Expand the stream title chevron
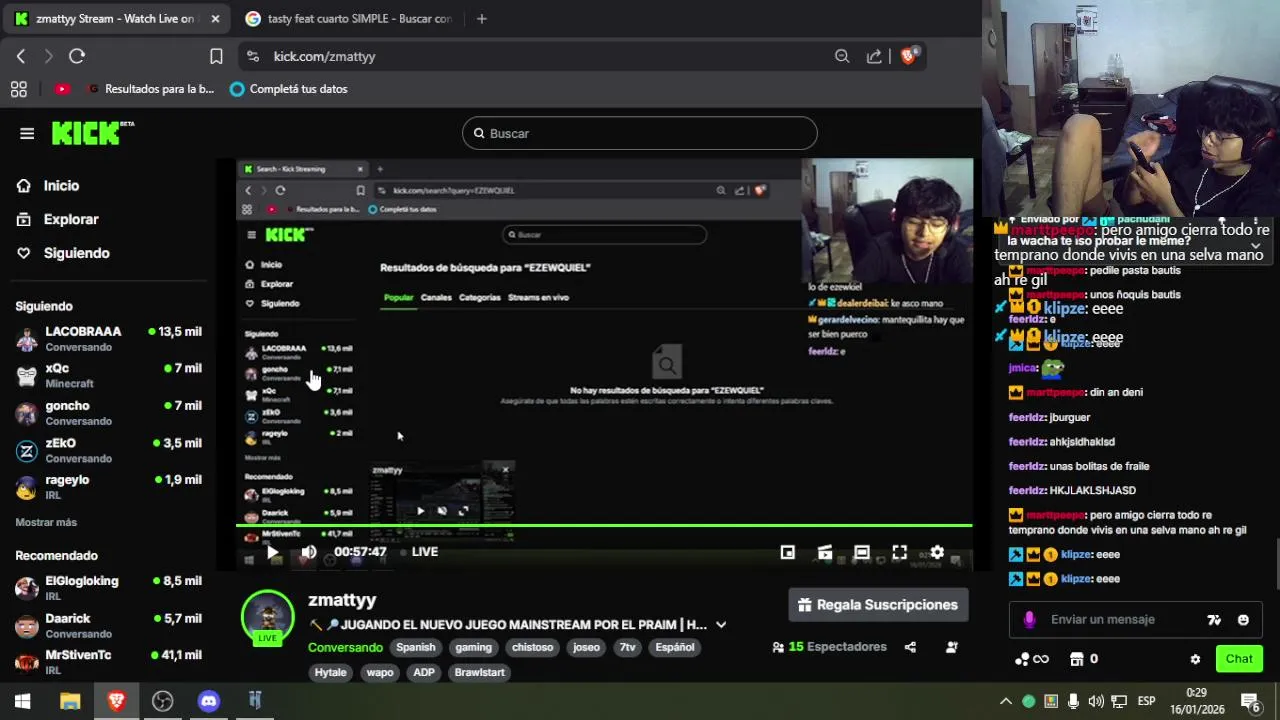 tap(721, 625)
